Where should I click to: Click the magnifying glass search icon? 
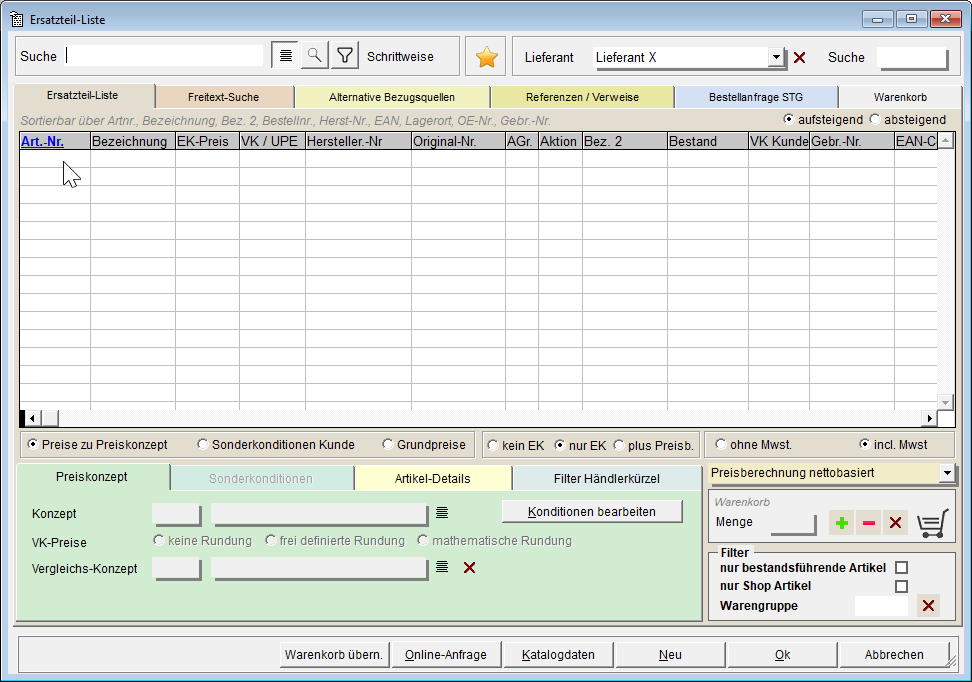[315, 56]
